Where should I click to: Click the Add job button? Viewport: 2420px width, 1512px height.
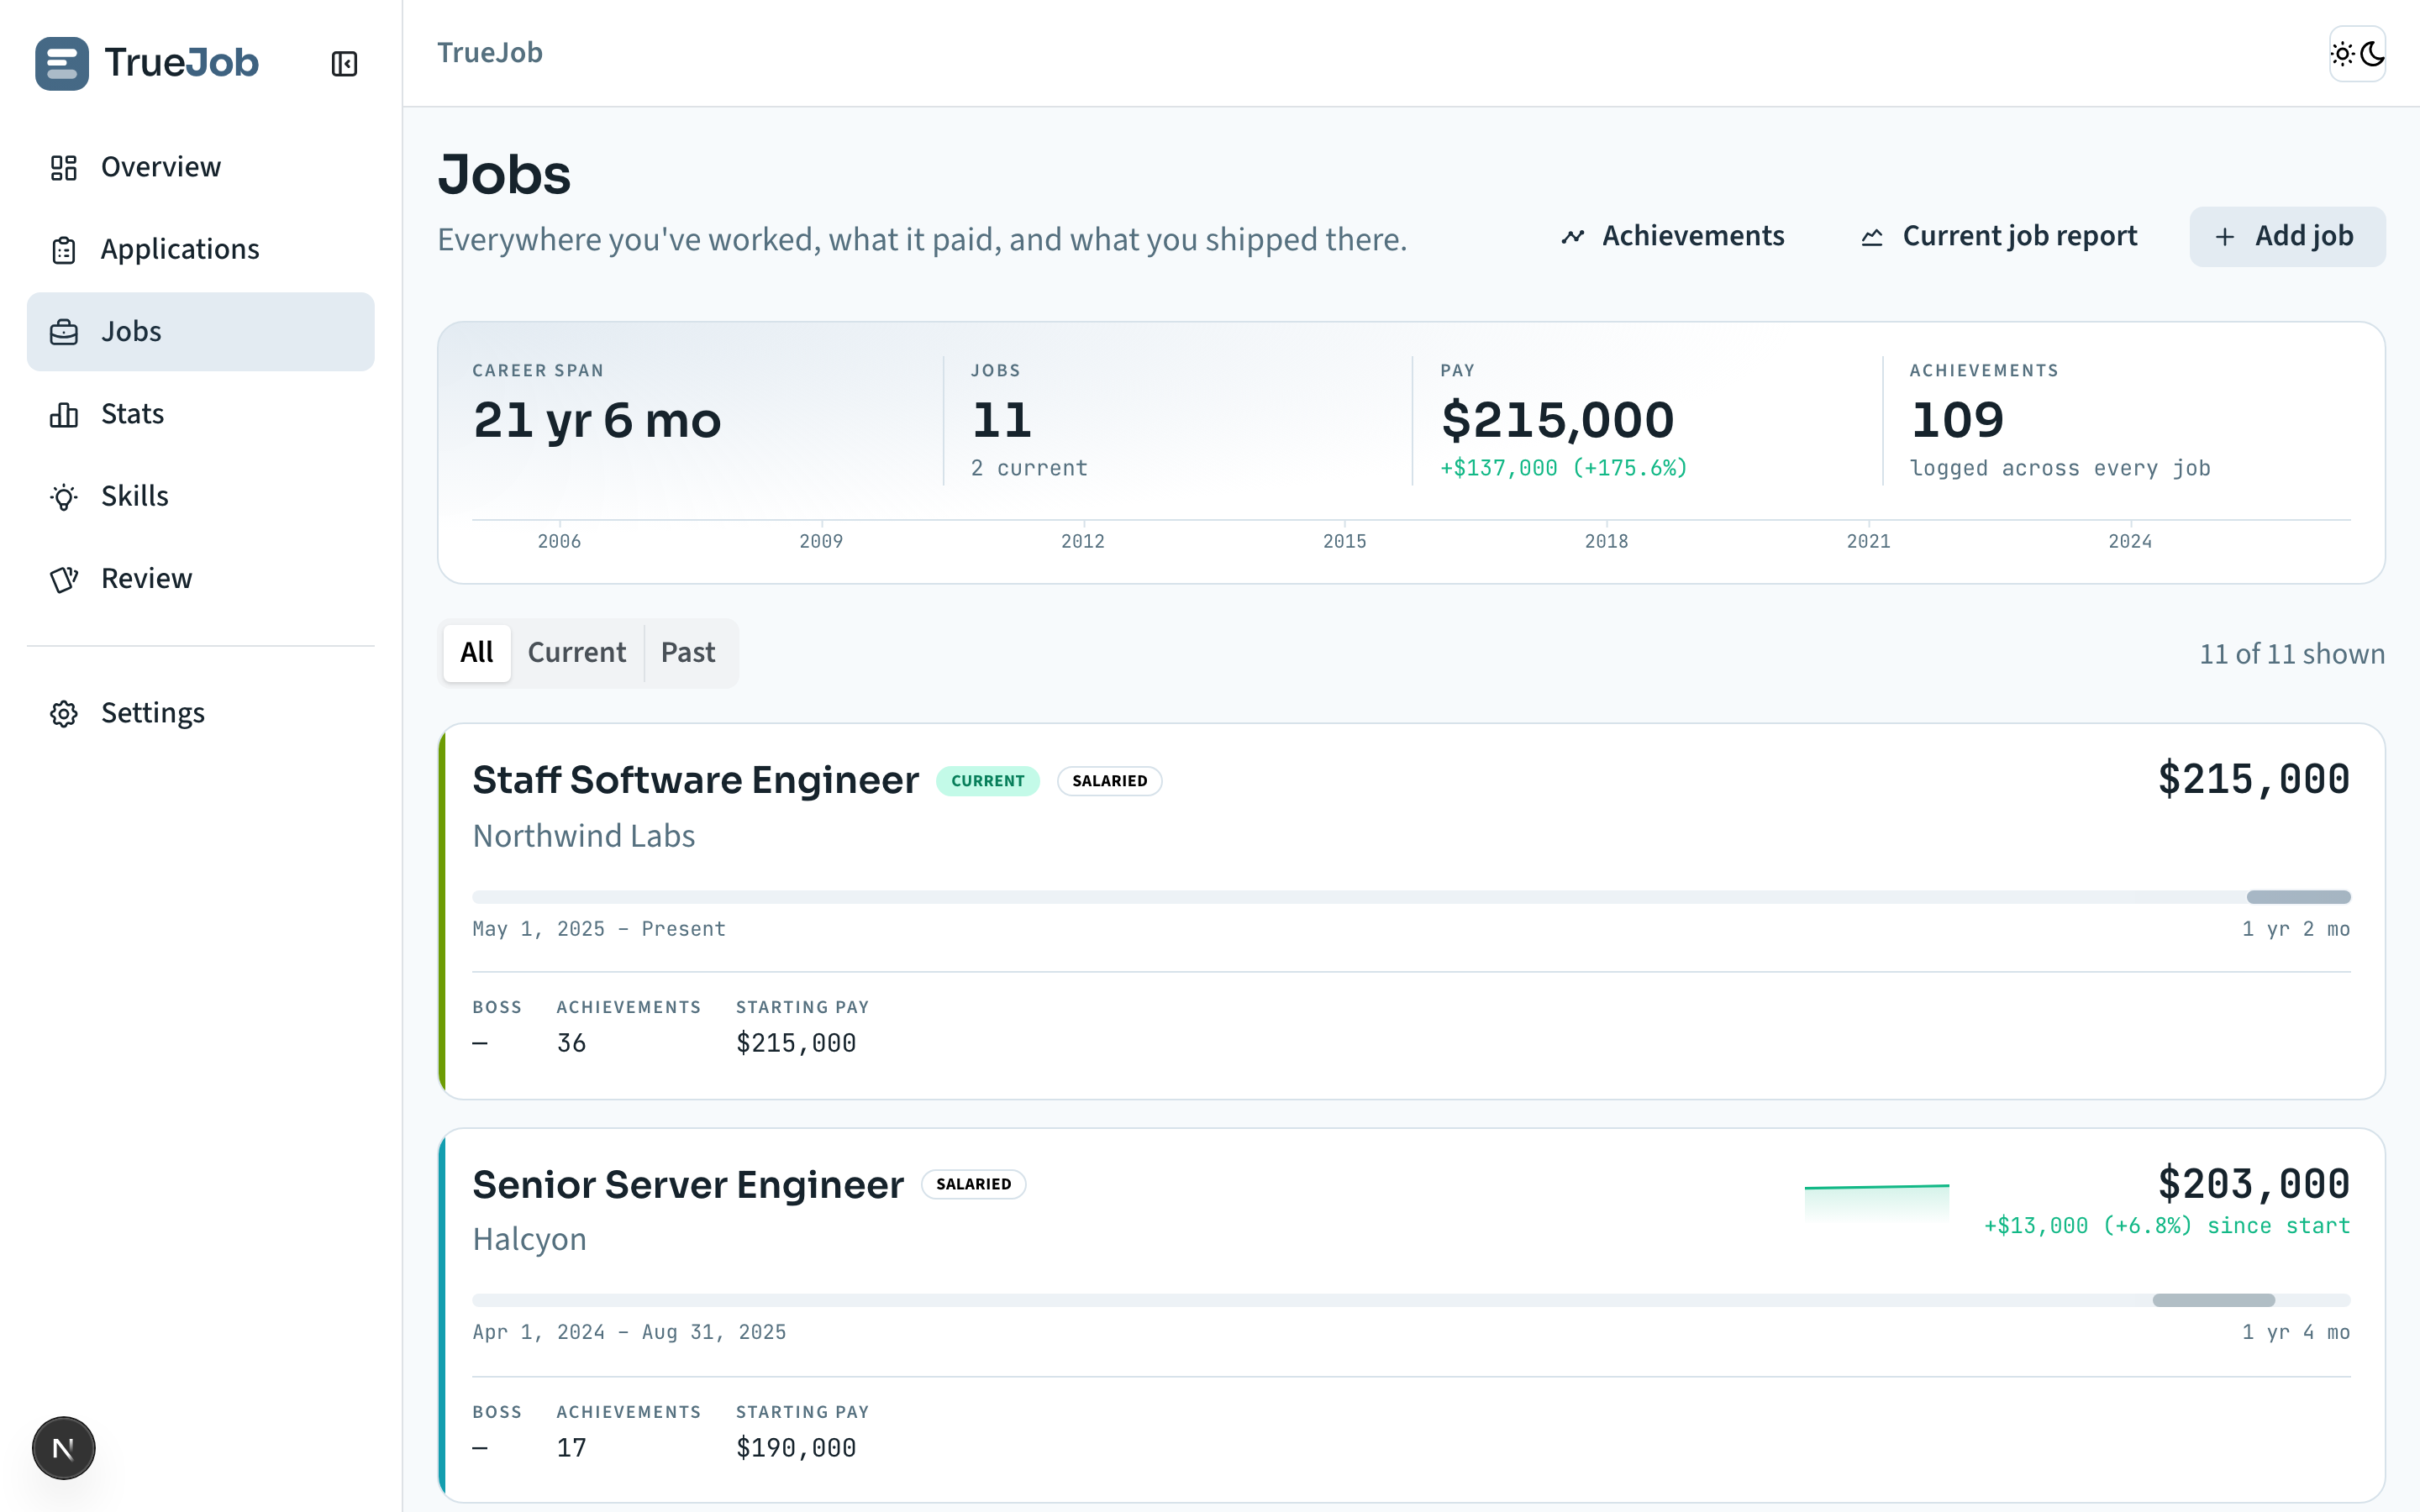(x=2287, y=237)
